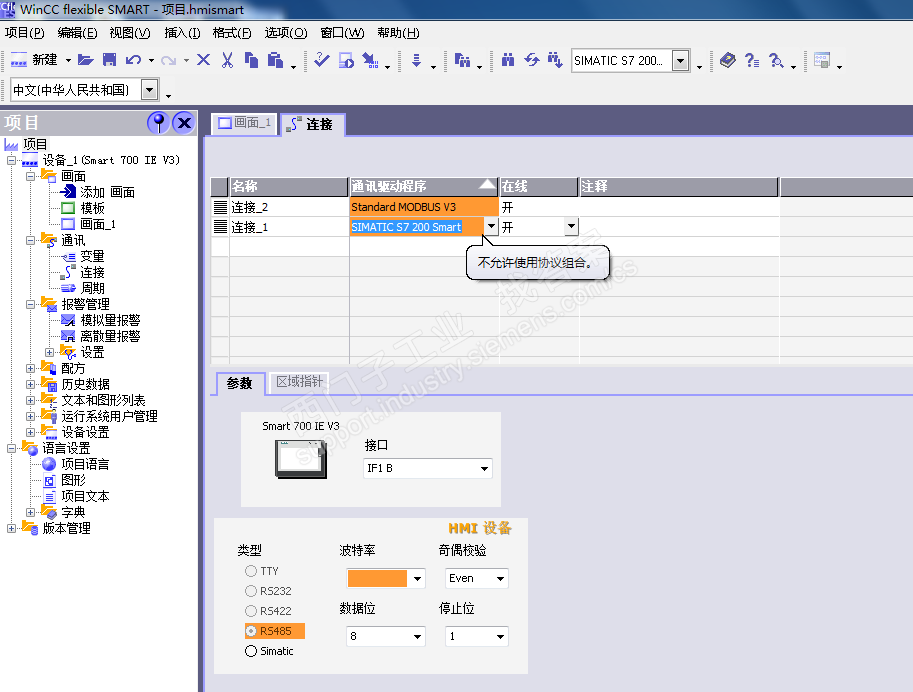Image resolution: width=913 pixels, height=692 pixels.
Task: Save project with the floppy disk icon
Action: 109,60
